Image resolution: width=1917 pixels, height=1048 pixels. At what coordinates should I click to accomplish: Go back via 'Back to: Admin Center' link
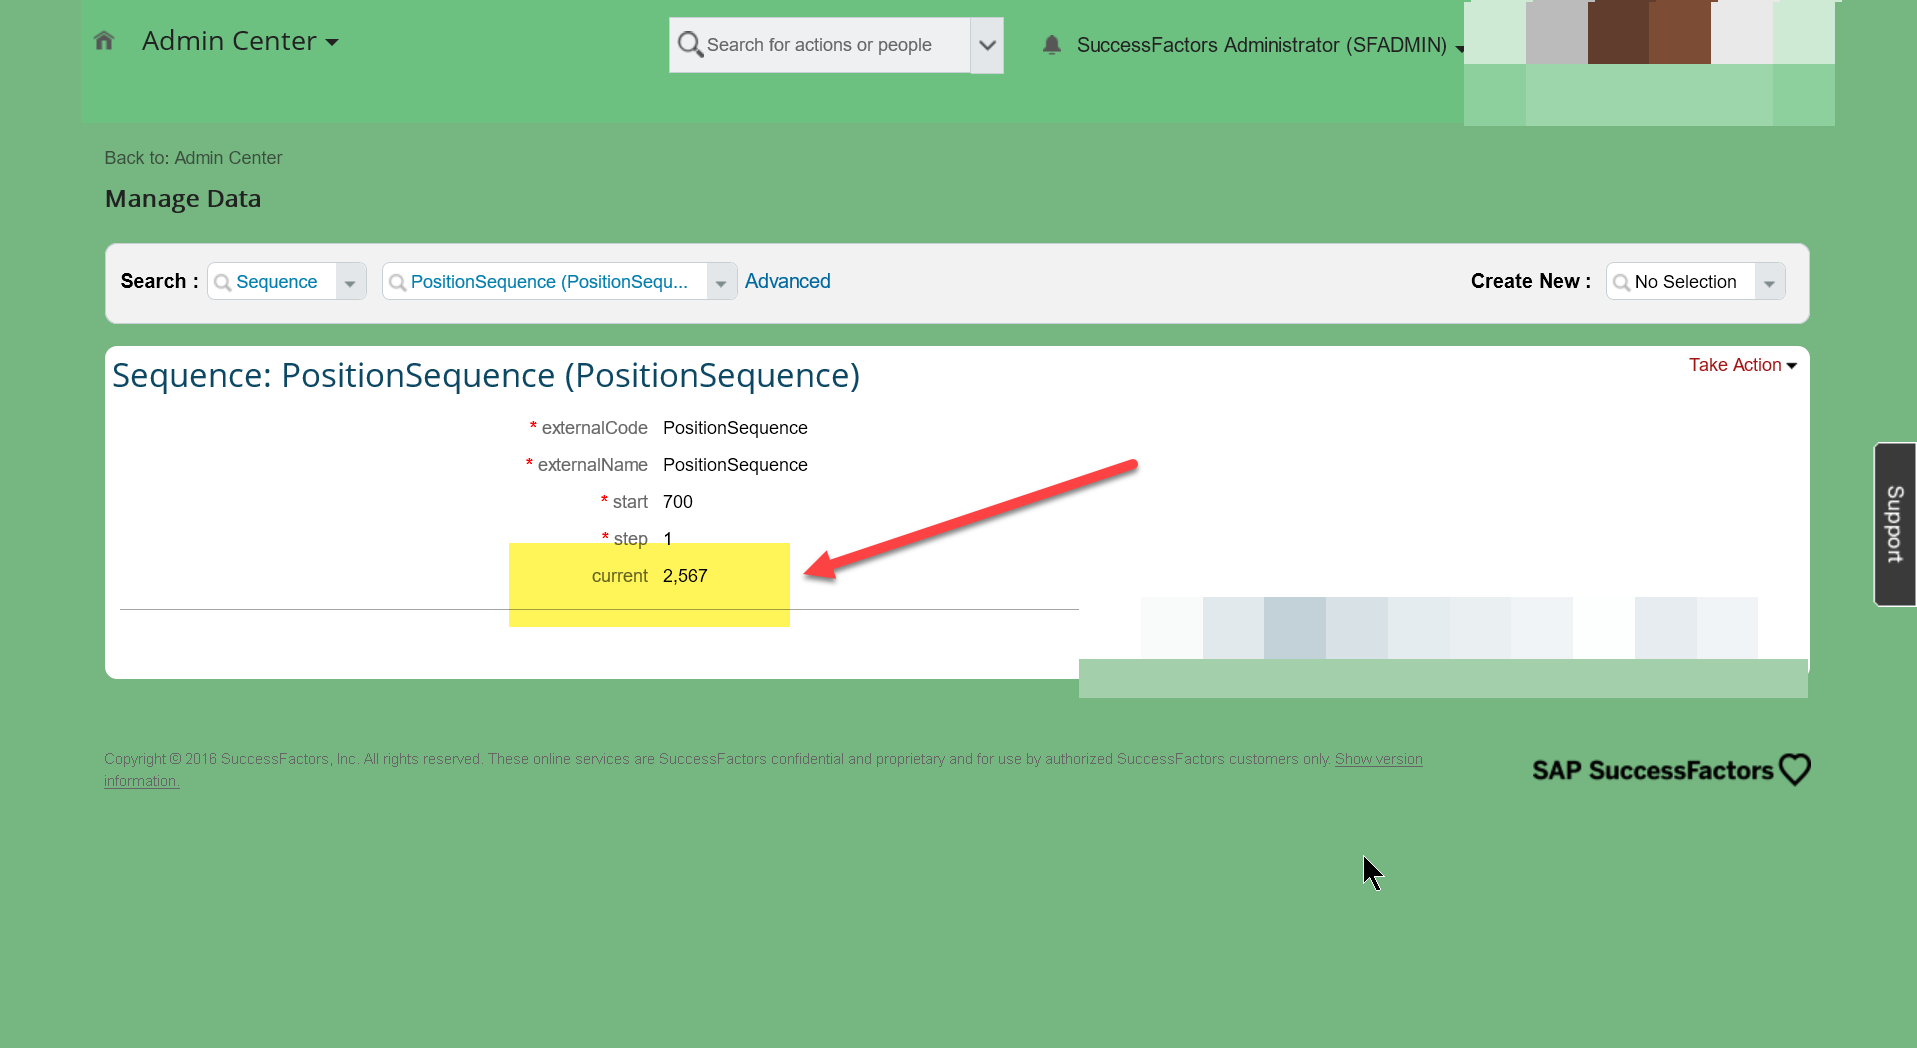tap(193, 158)
